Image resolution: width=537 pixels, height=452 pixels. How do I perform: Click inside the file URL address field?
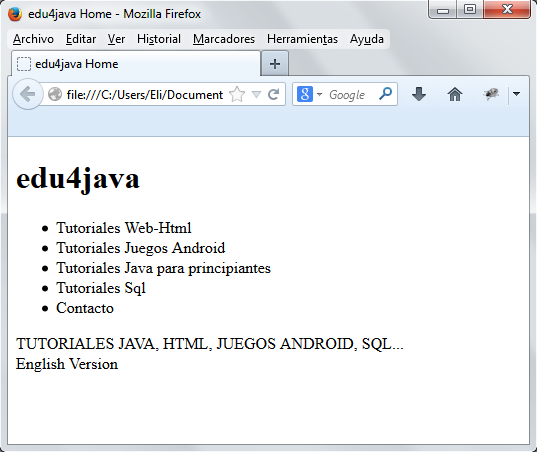(145, 95)
